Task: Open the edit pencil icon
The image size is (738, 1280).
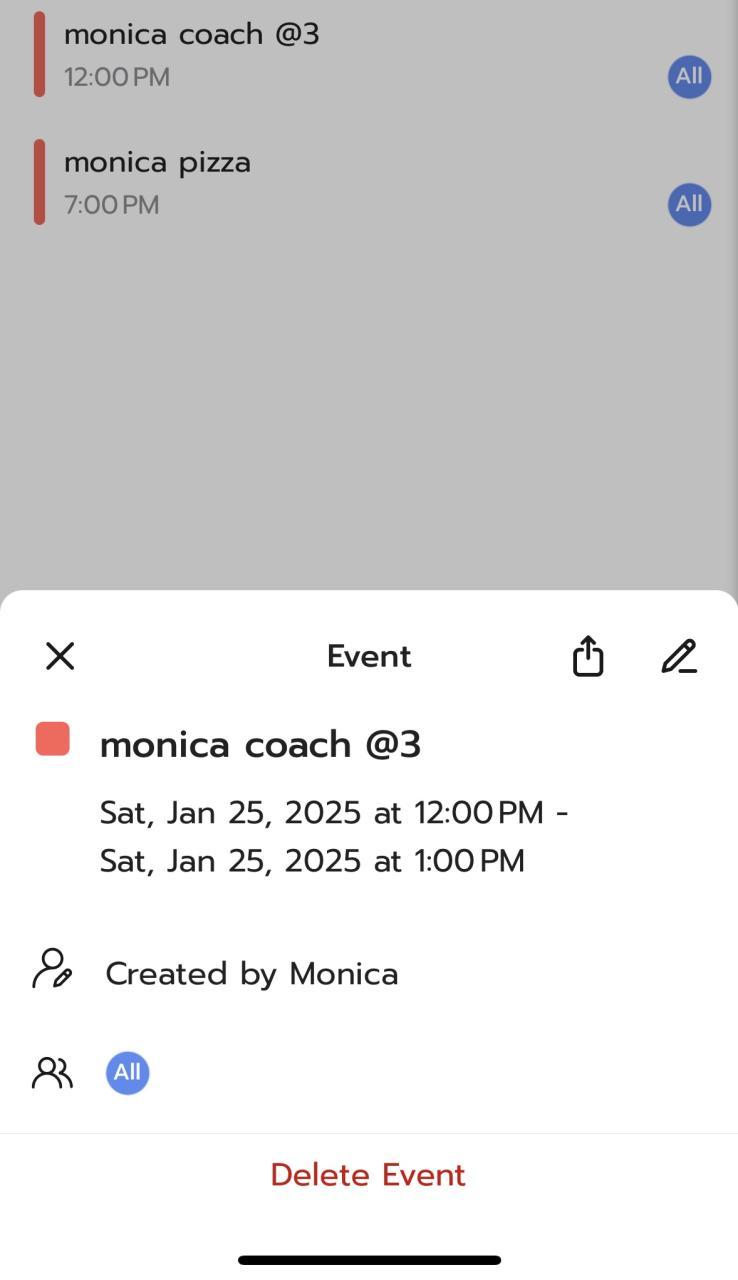Action: pos(679,656)
